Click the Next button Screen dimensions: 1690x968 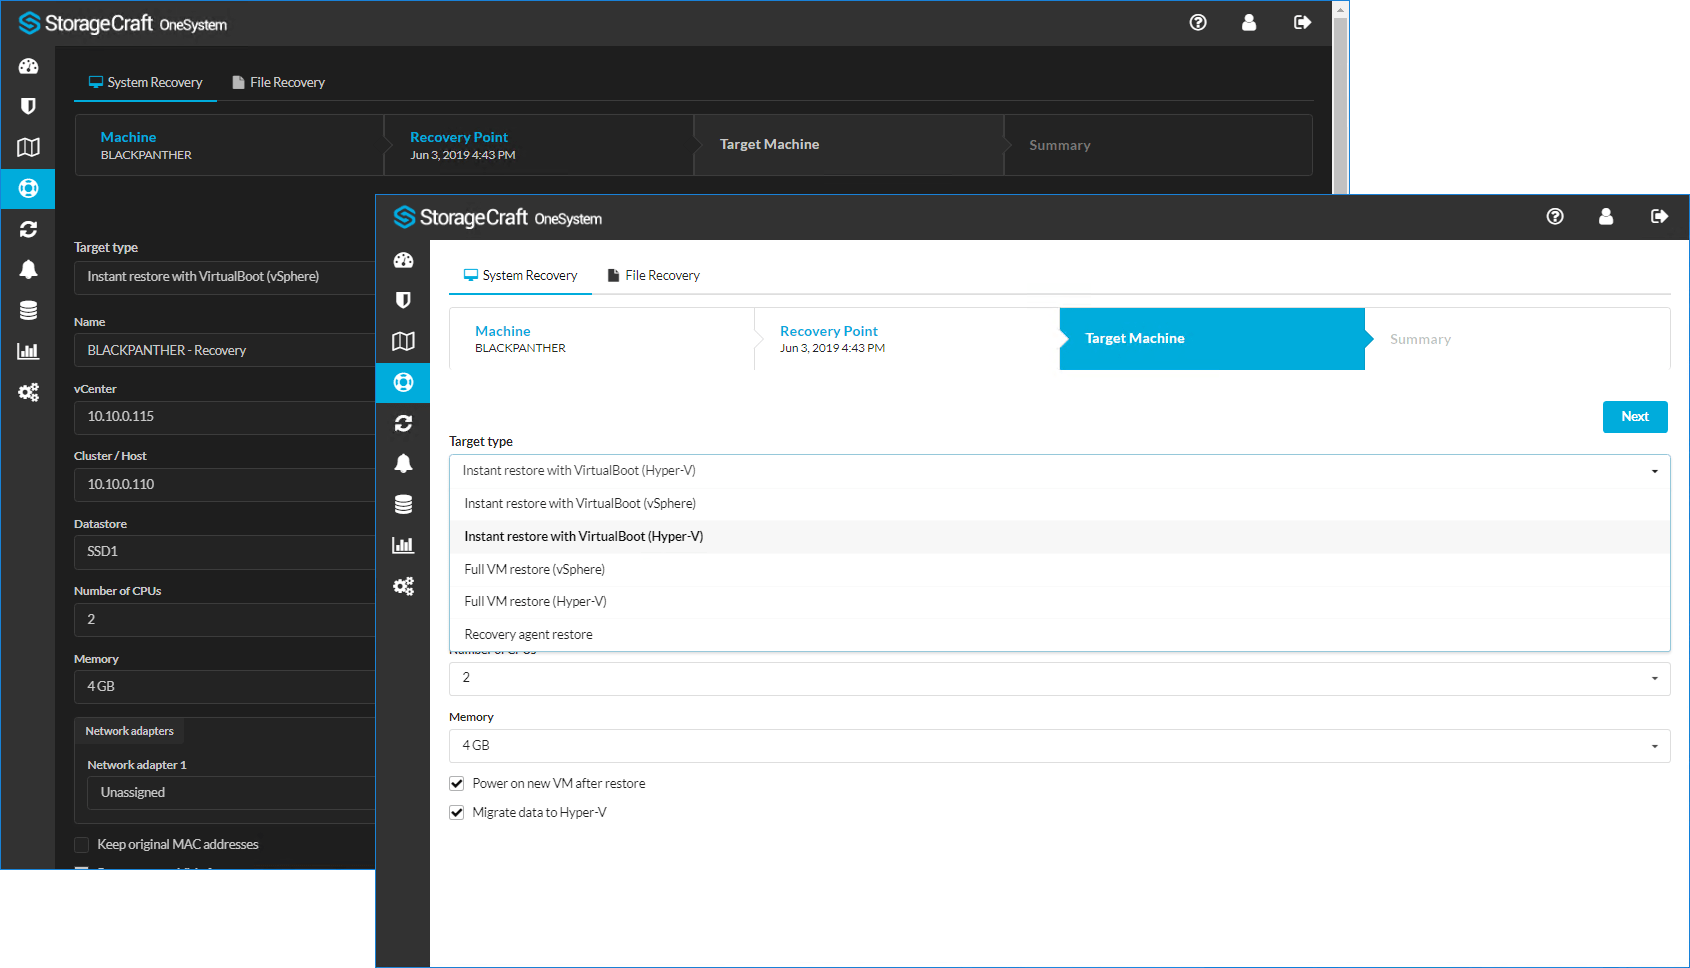click(x=1635, y=417)
